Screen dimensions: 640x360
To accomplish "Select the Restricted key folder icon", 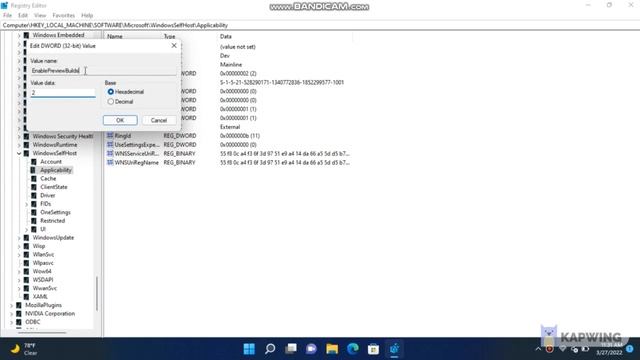I will 34,221.
